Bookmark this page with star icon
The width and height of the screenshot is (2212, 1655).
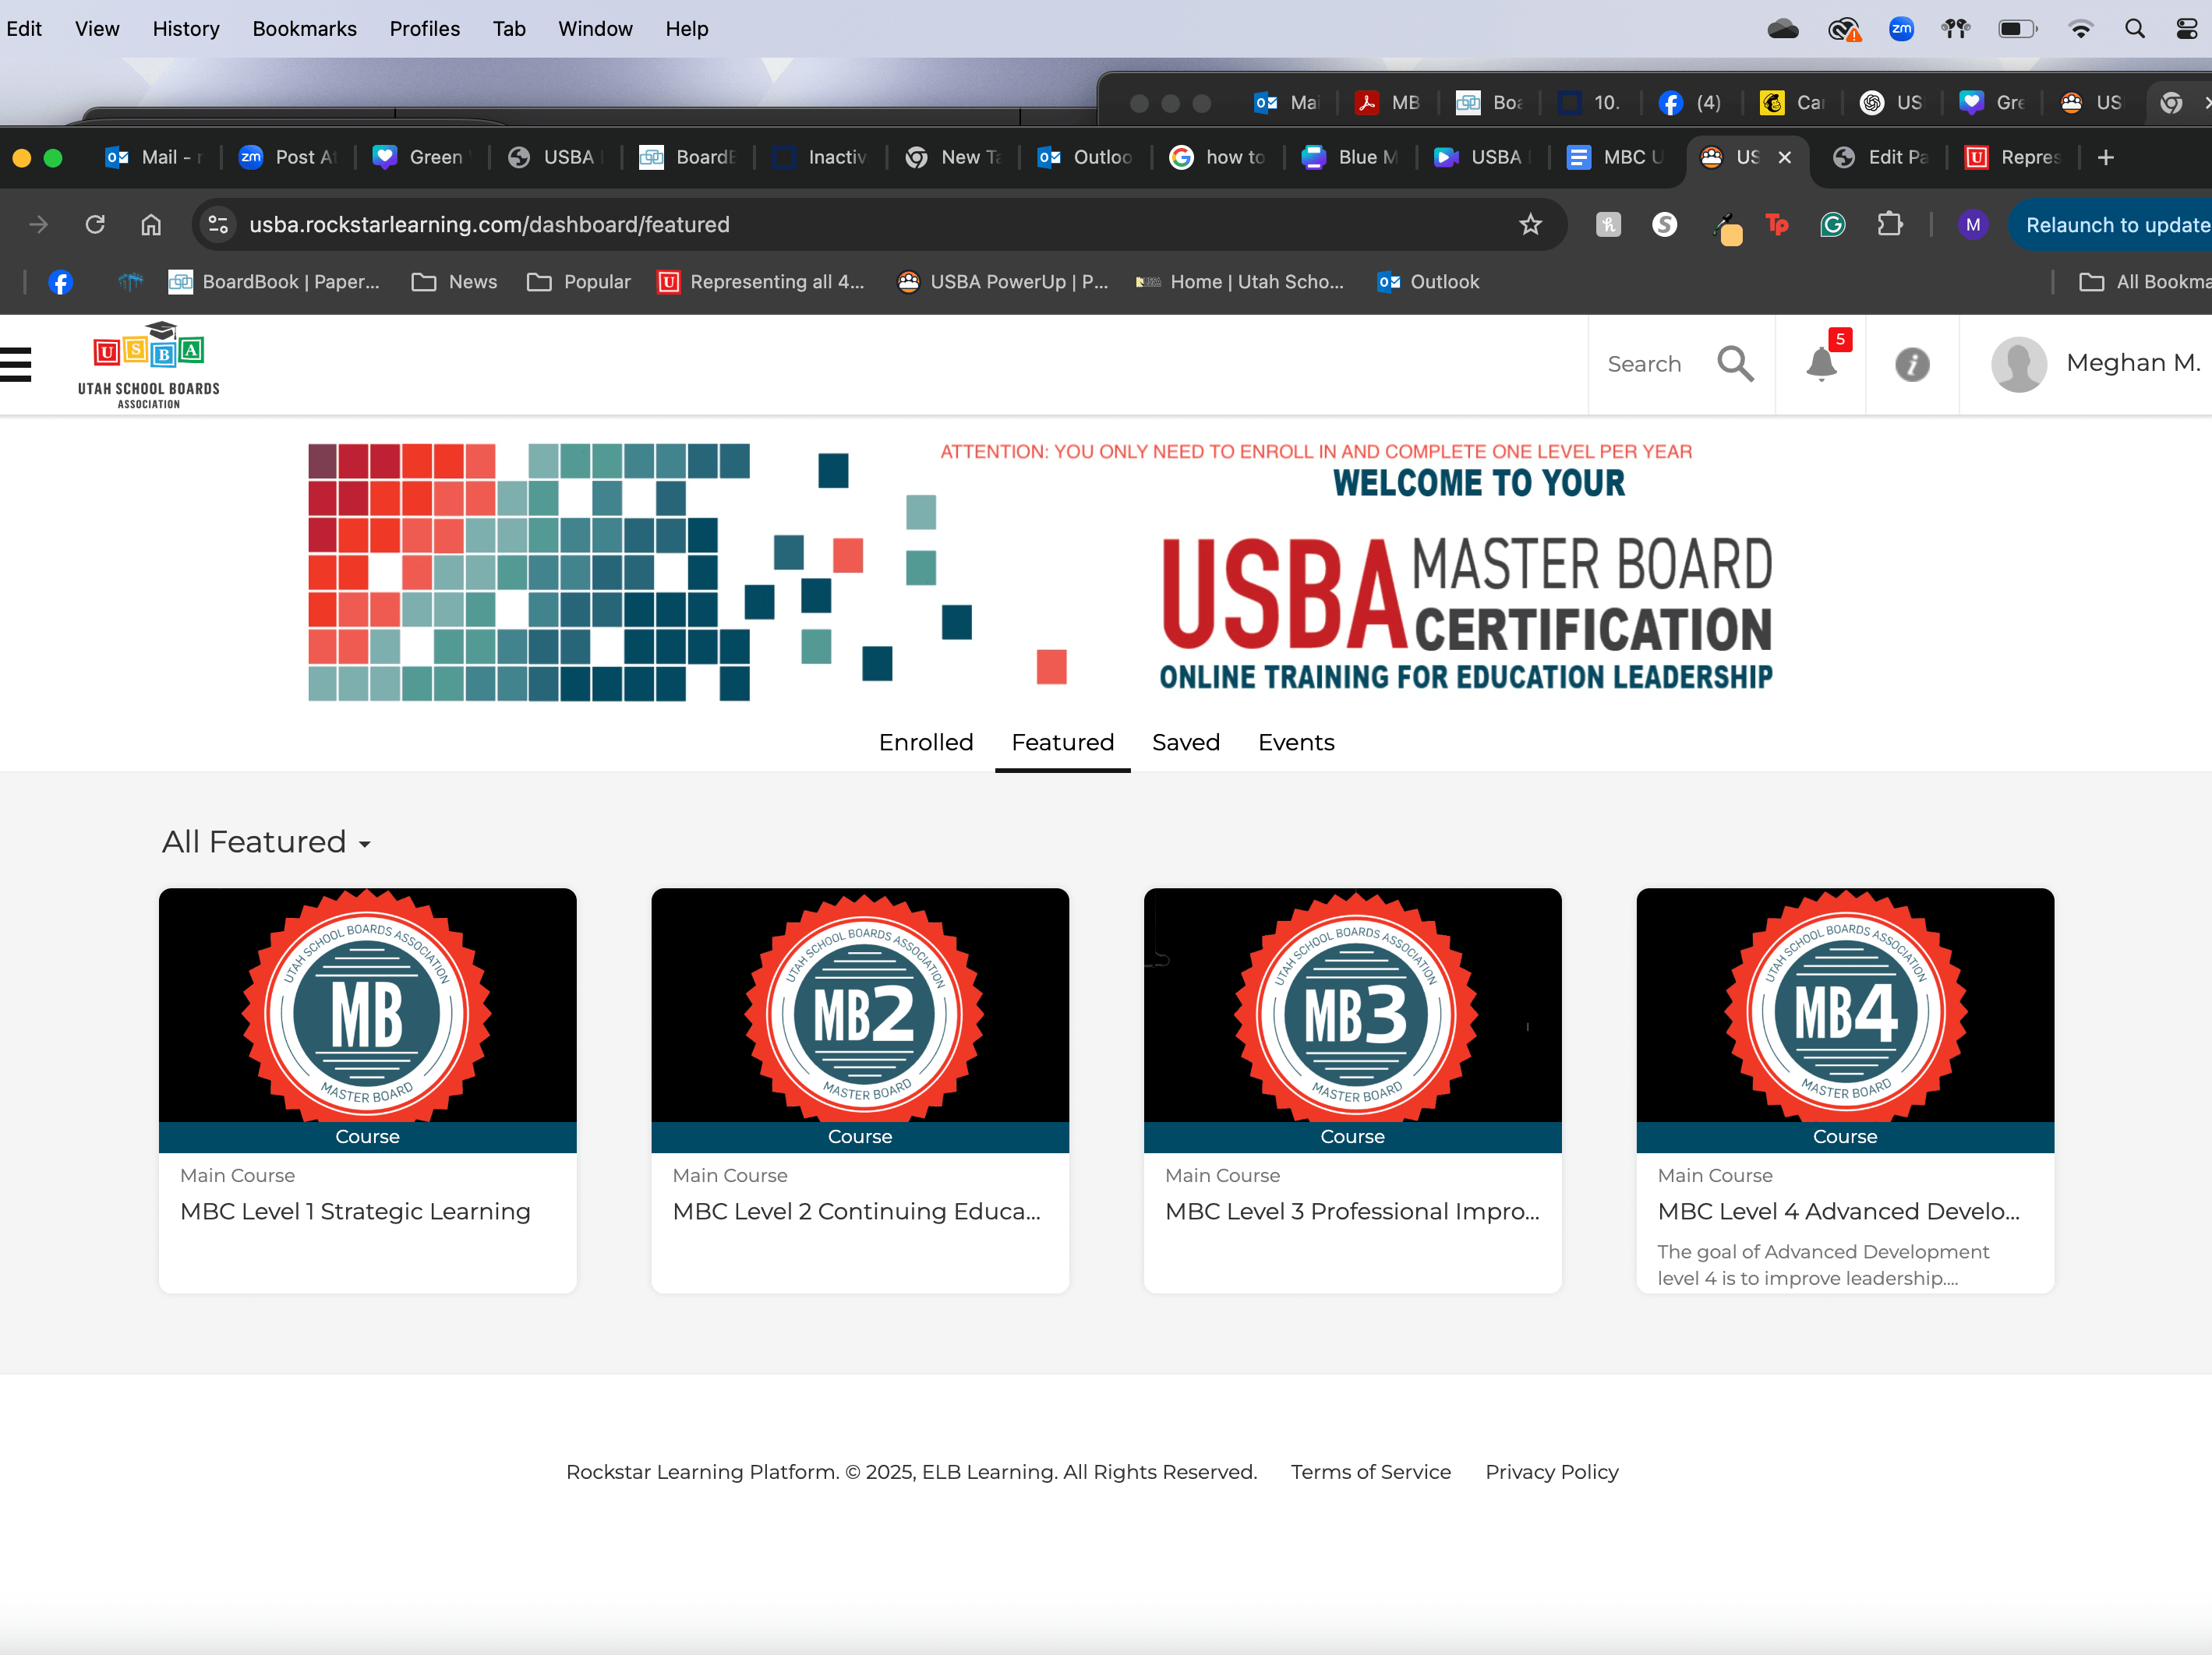click(x=1530, y=224)
